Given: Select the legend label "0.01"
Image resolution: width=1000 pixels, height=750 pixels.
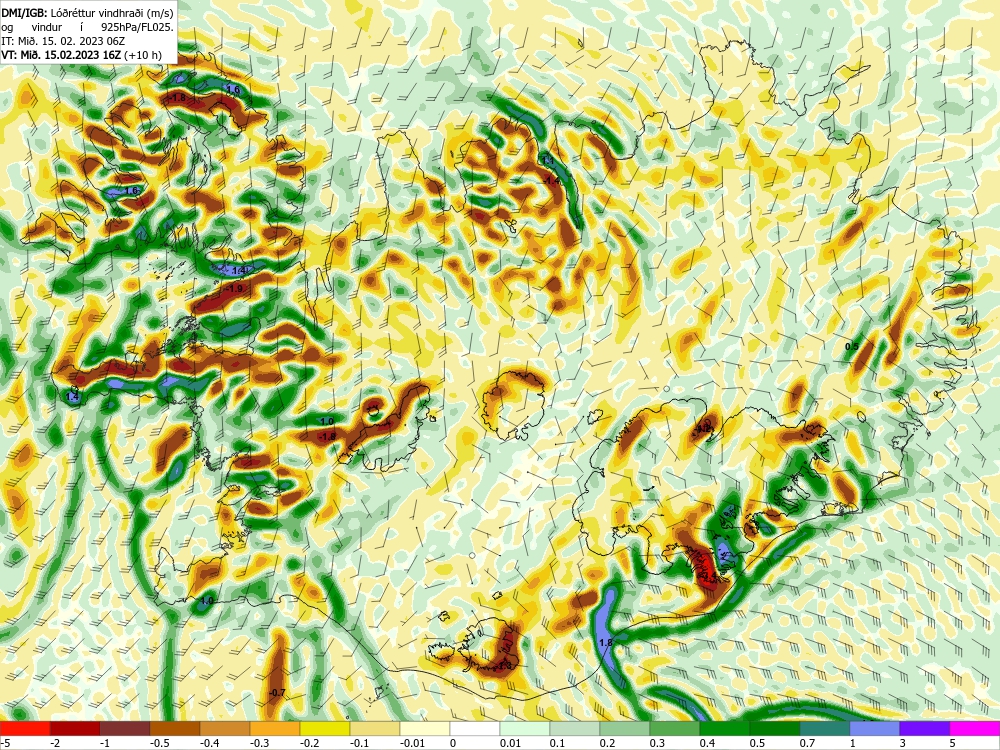Looking at the screenshot, I should (x=510, y=743).
